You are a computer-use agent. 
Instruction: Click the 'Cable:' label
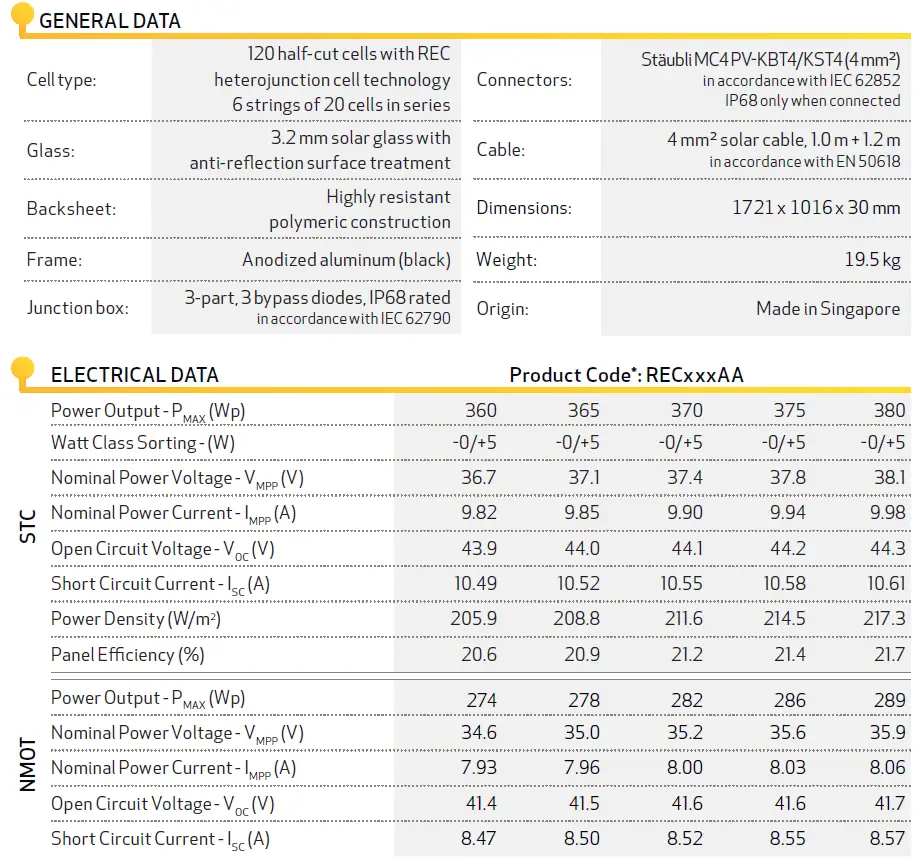pyautogui.click(x=501, y=150)
